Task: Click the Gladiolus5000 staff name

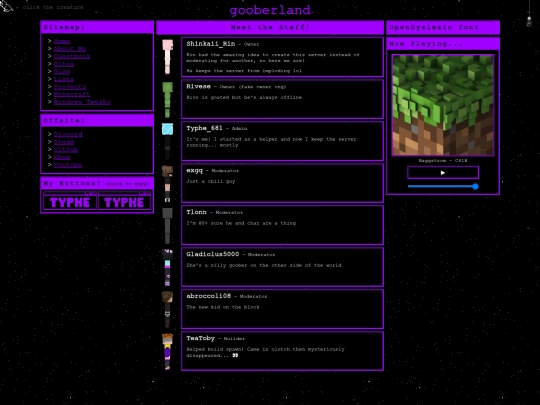Action: click(x=212, y=254)
